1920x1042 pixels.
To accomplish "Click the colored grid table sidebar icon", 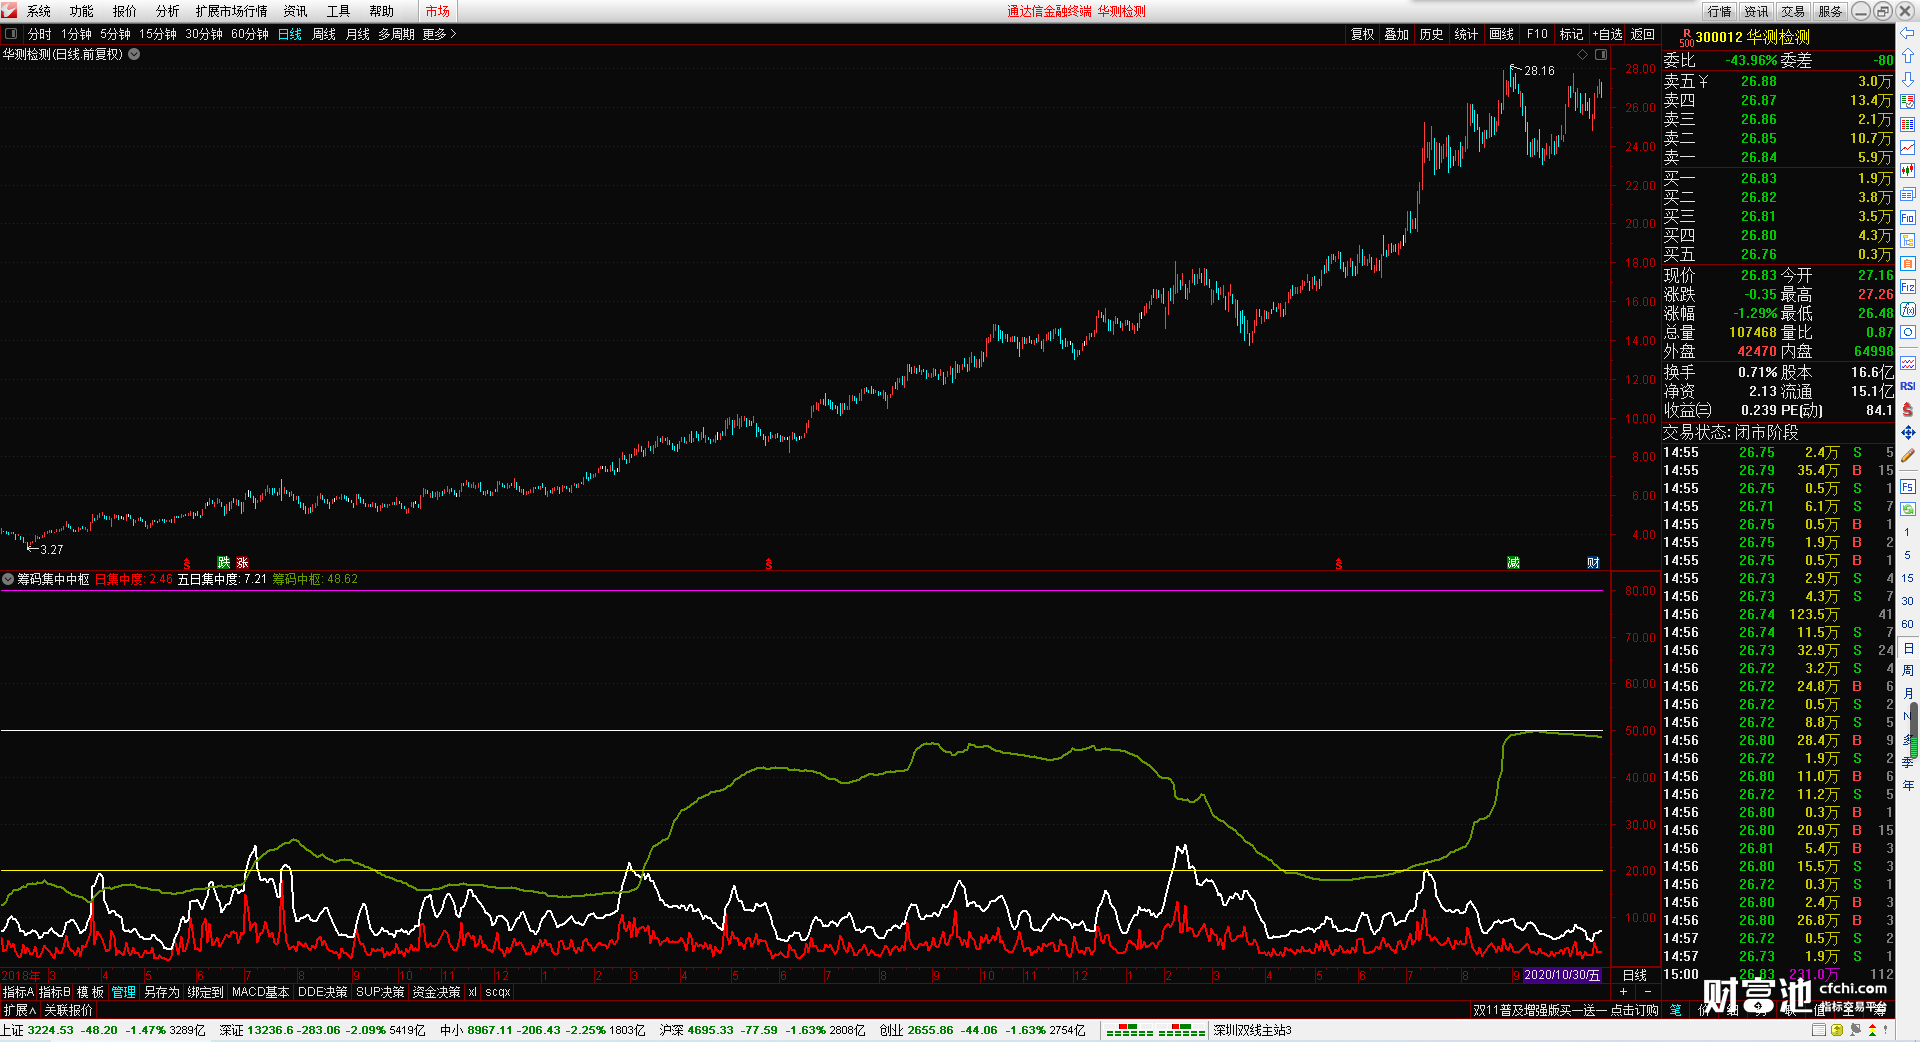I will click(1907, 125).
